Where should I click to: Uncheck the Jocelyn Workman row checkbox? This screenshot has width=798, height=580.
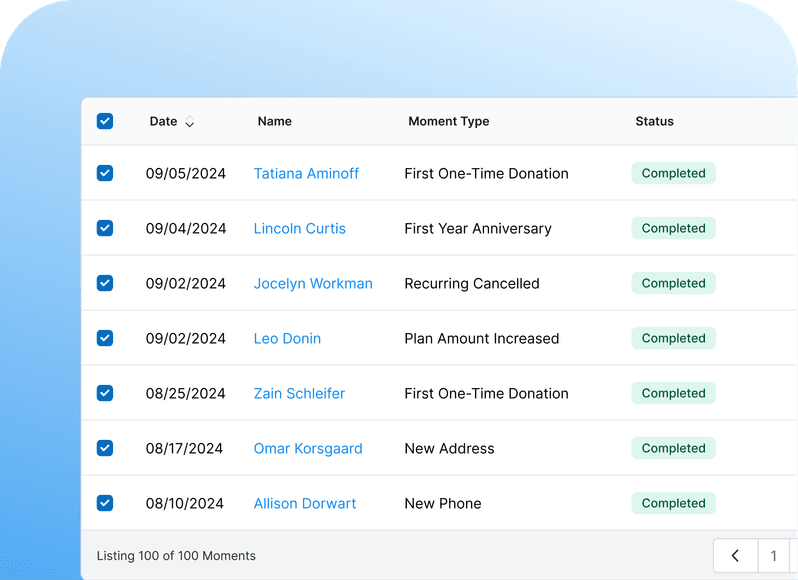pos(105,283)
